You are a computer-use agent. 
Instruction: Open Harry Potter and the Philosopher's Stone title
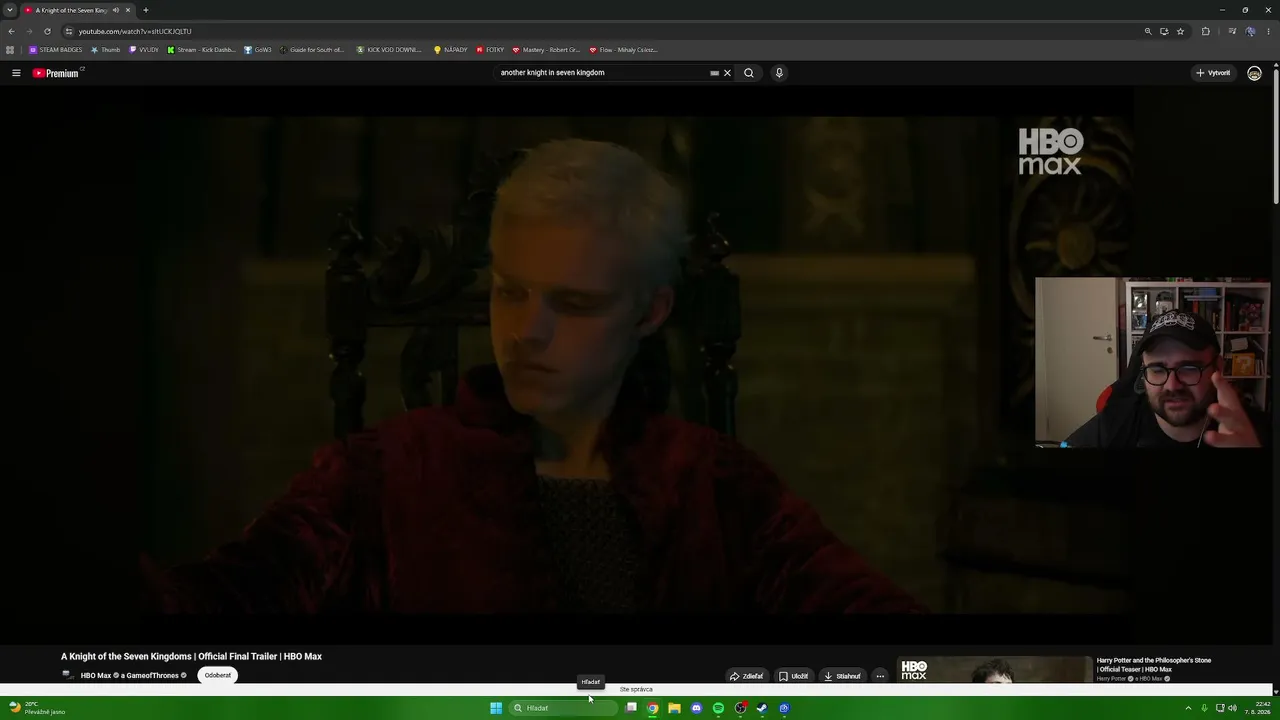(x=1154, y=665)
